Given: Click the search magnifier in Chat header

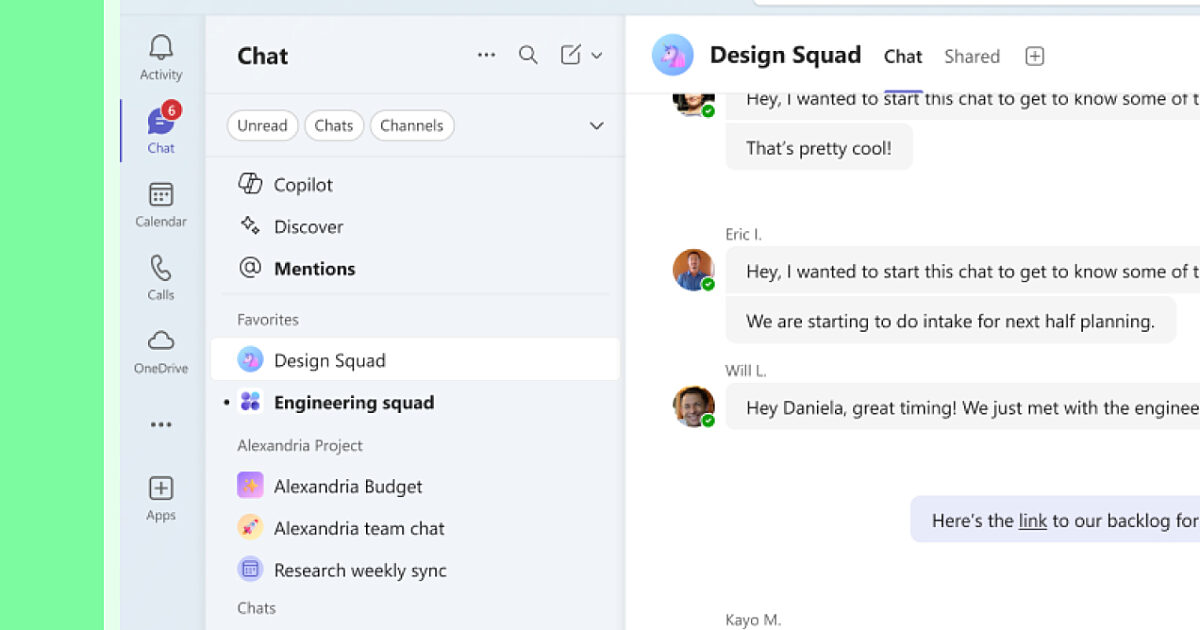Looking at the screenshot, I should tap(528, 55).
